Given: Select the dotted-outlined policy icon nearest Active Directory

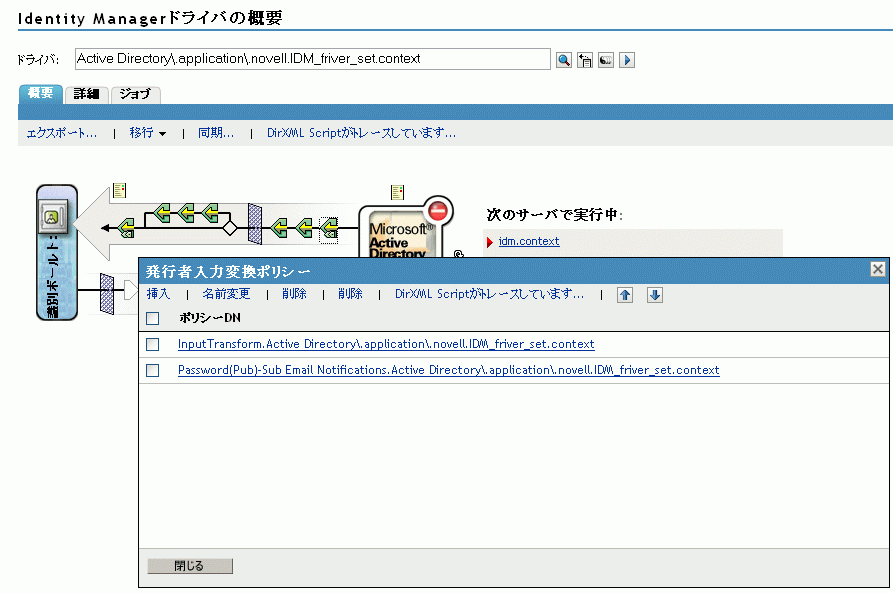Looking at the screenshot, I should [x=329, y=229].
